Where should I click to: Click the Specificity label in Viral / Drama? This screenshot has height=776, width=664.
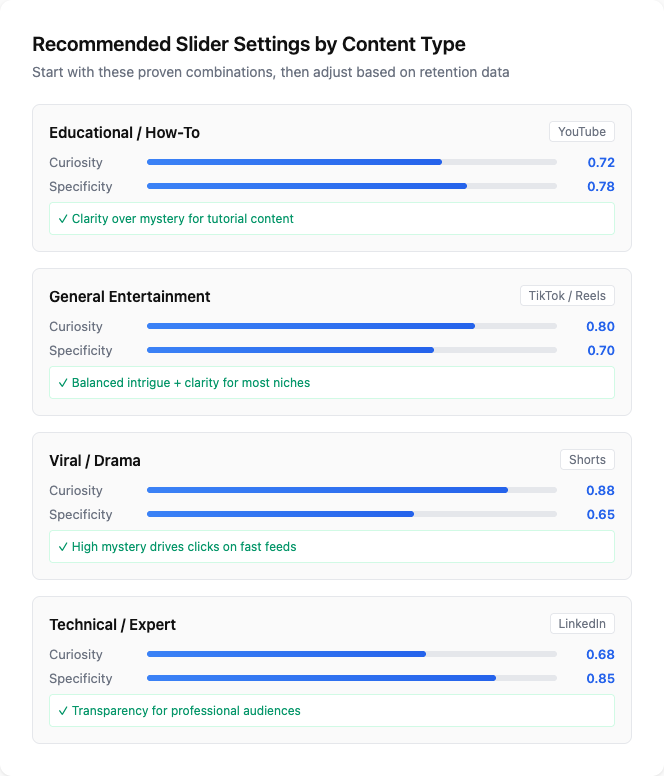(81, 515)
